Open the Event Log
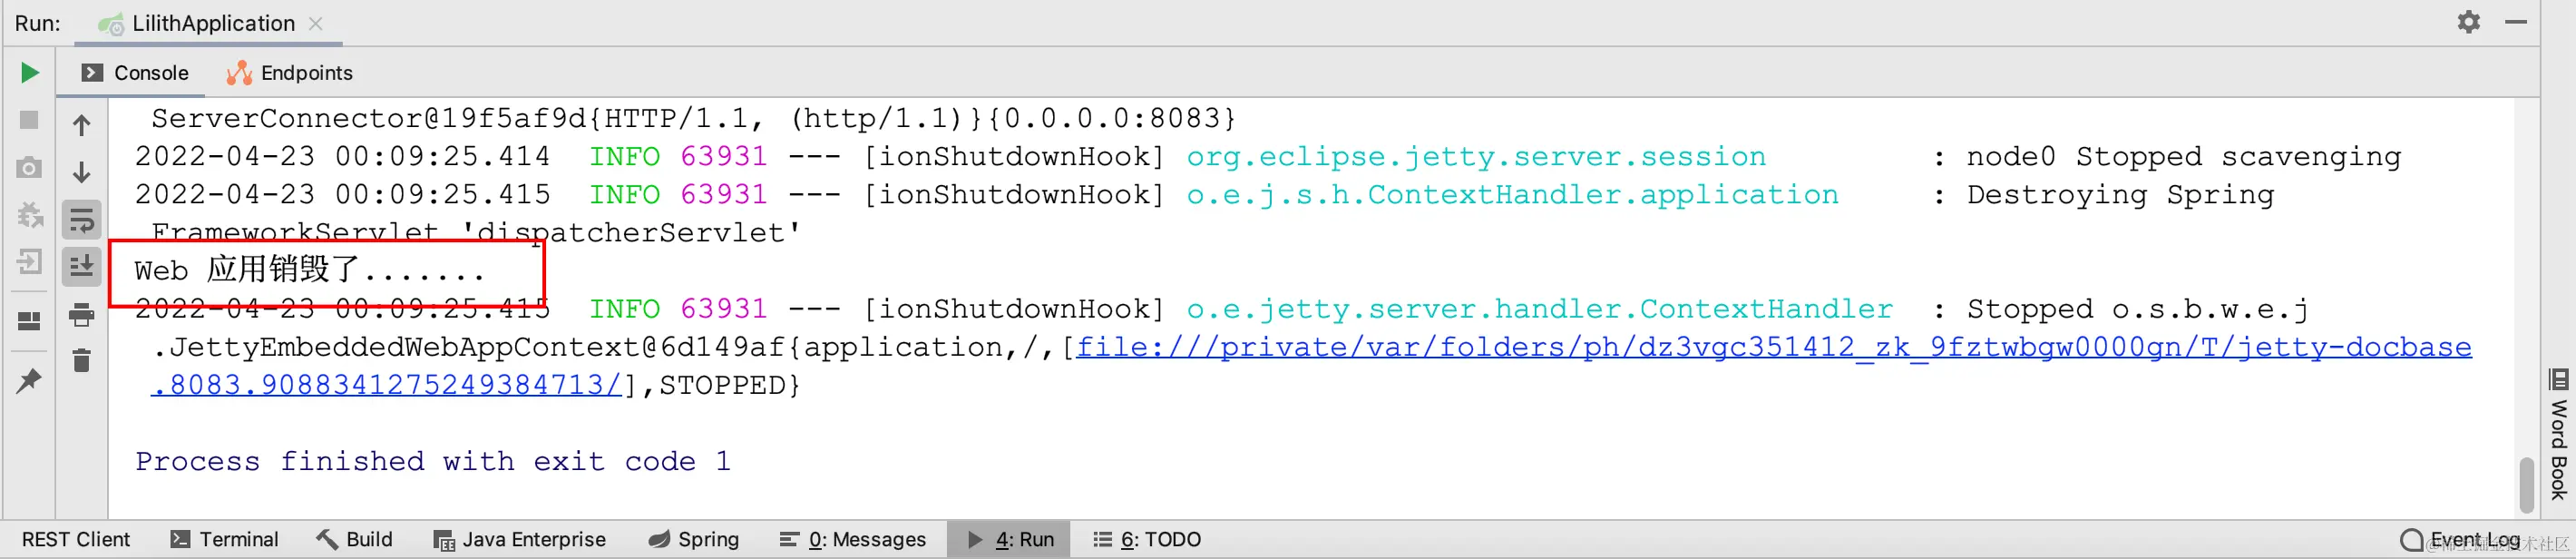 coord(2461,540)
